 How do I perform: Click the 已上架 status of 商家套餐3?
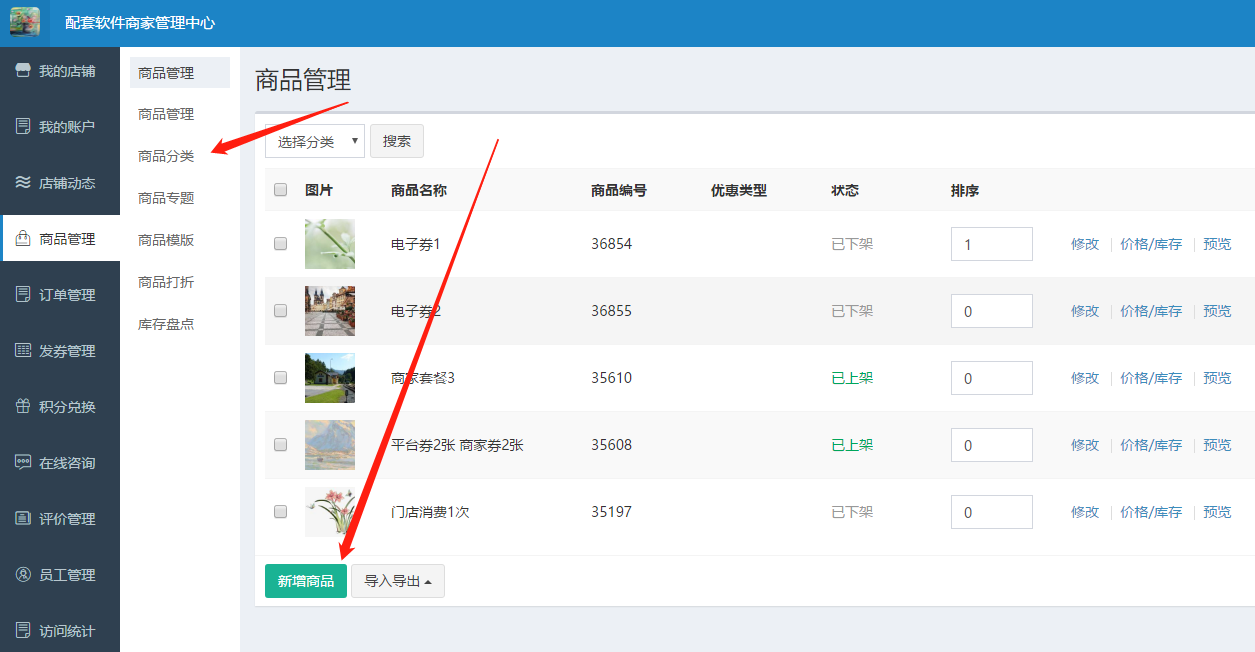point(852,378)
